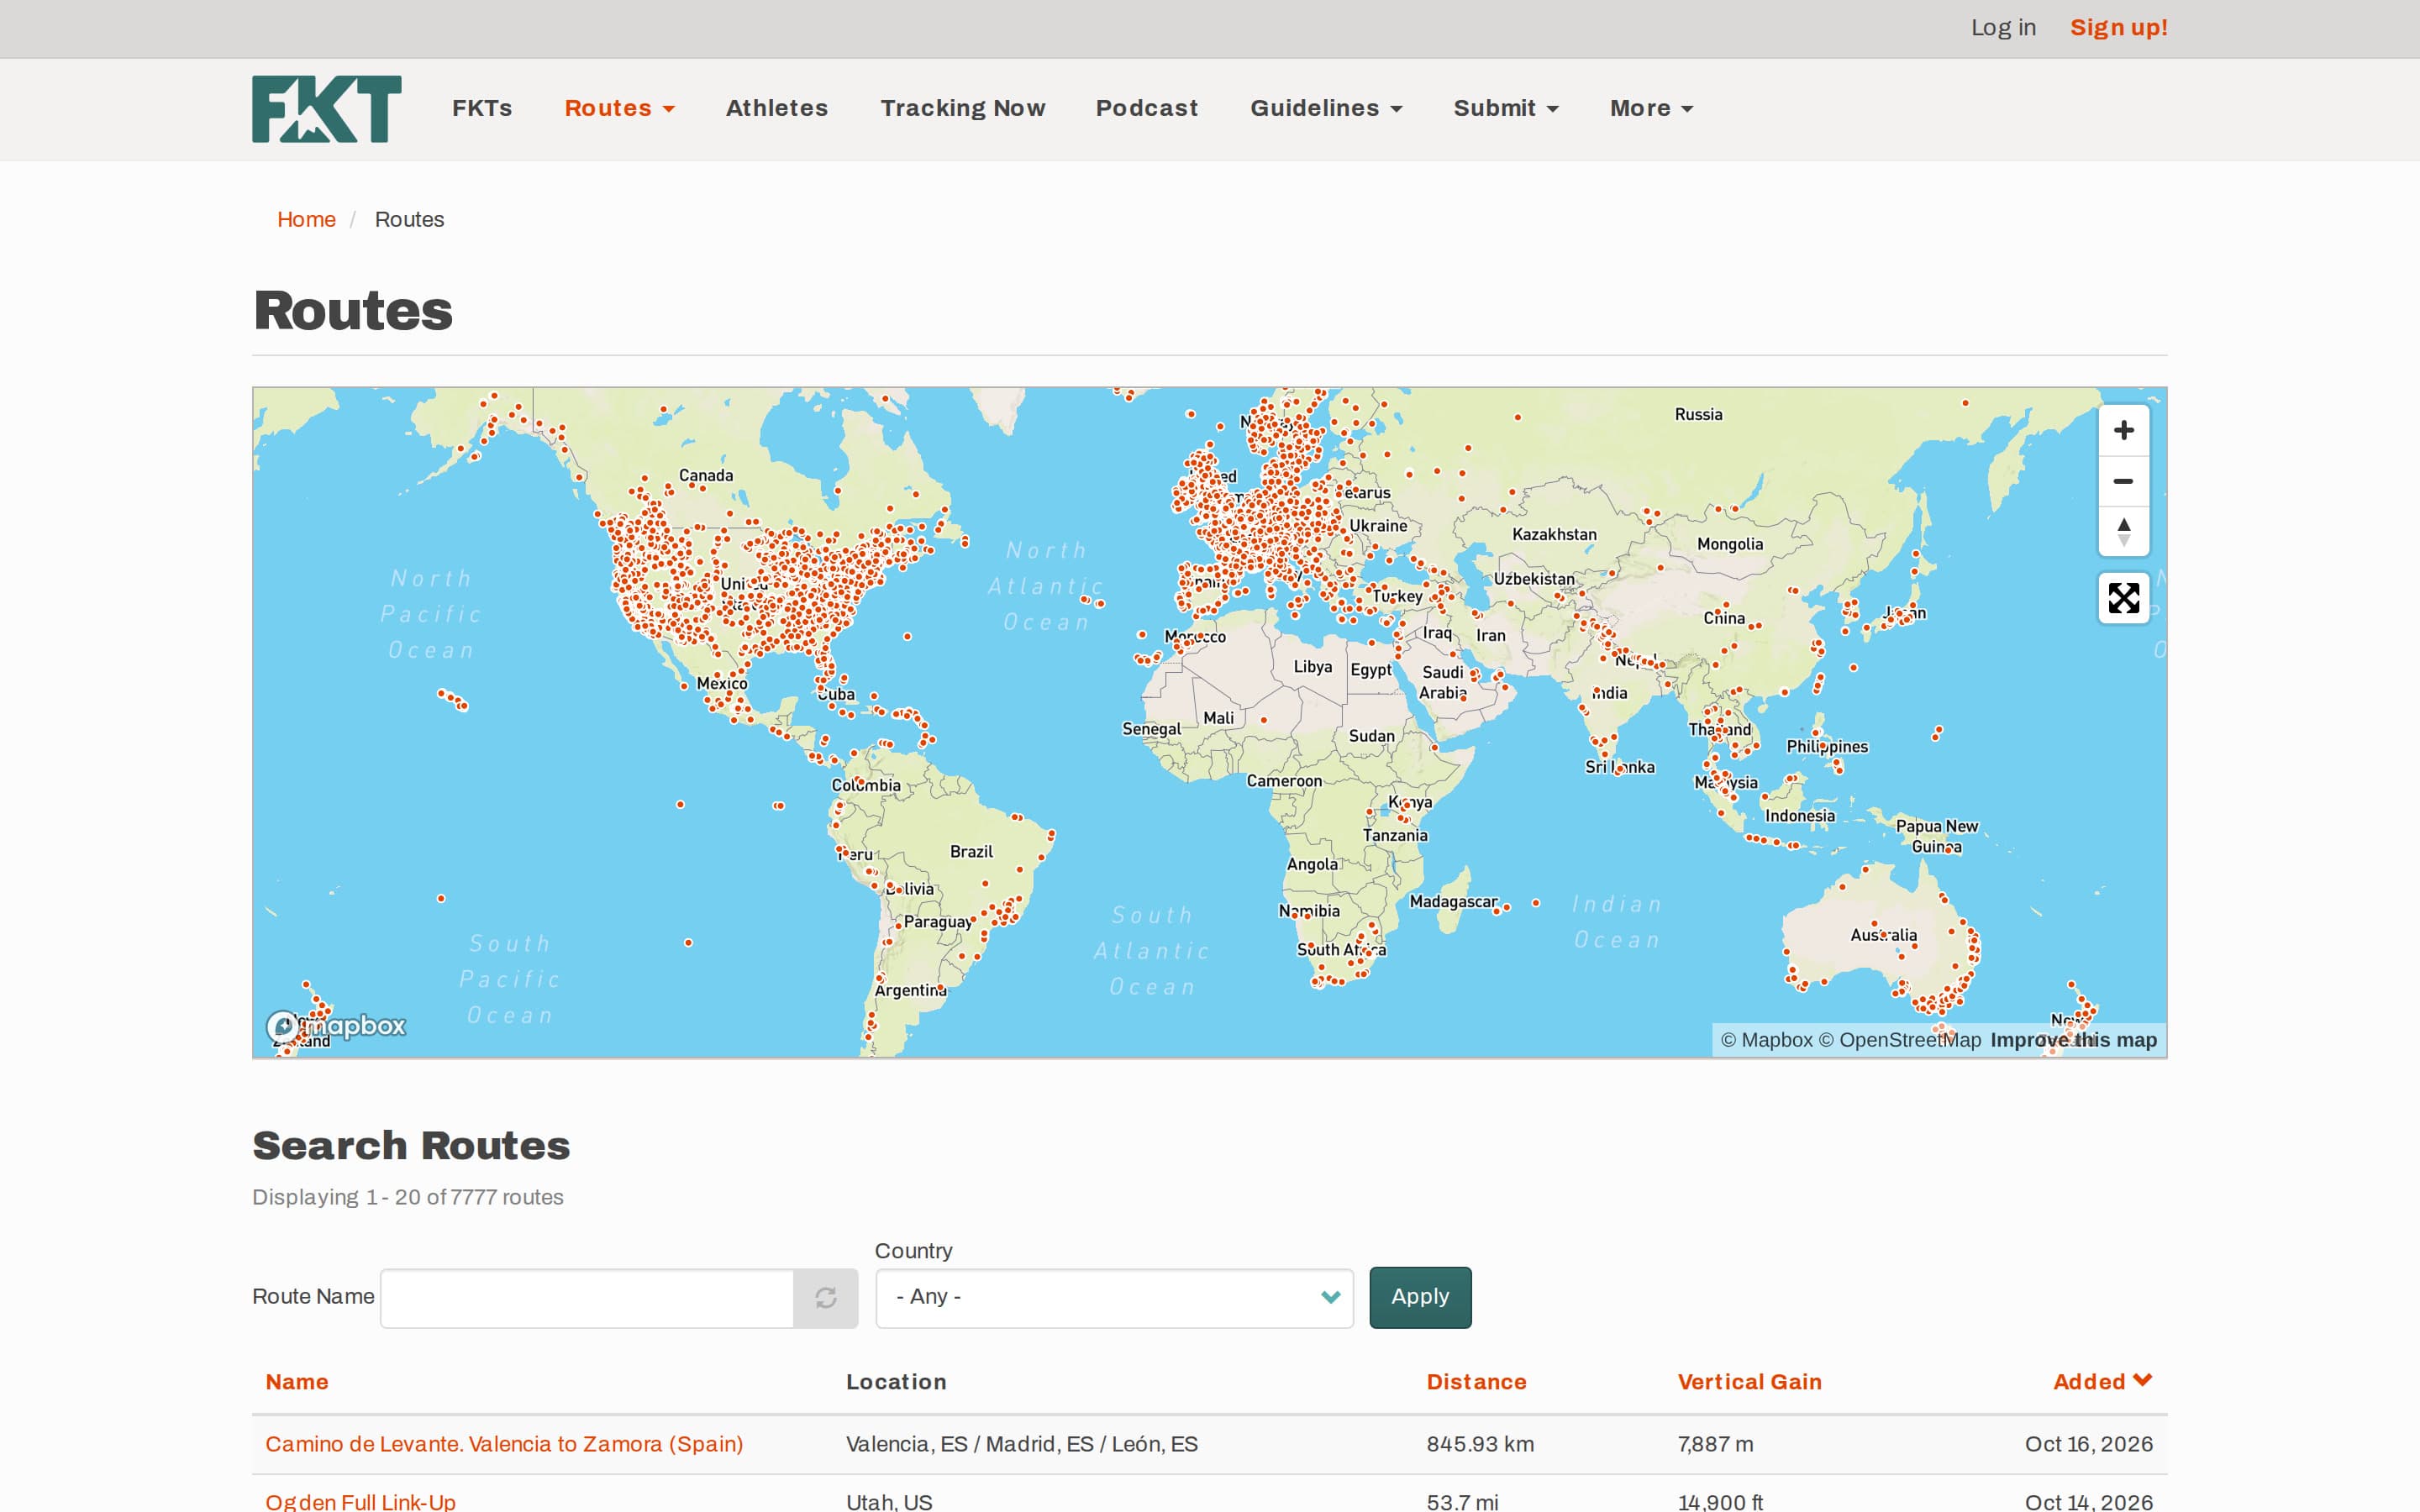This screenshot has height=1512, width=2420.
Task: Apply the route search filters
Action: (1420, 1297)
